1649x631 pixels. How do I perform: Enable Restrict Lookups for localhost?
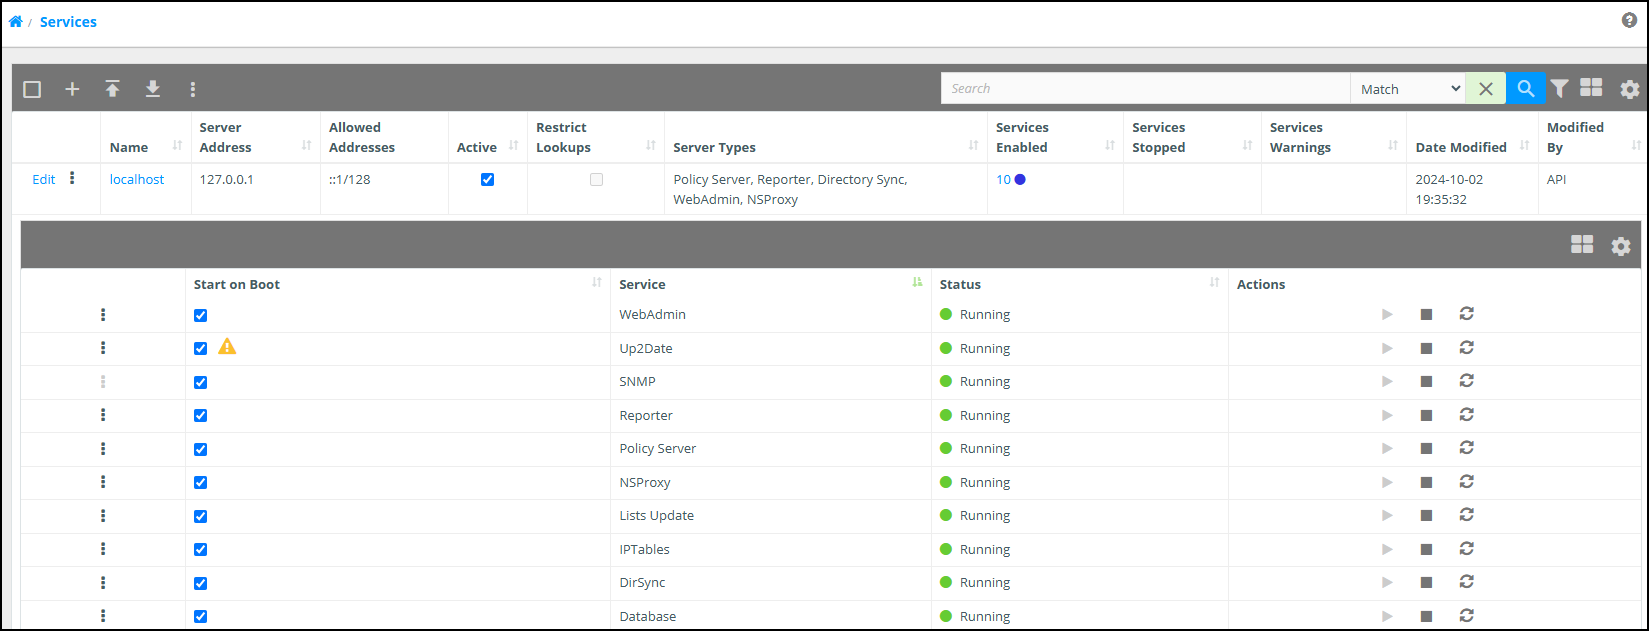tap(596, 180)
